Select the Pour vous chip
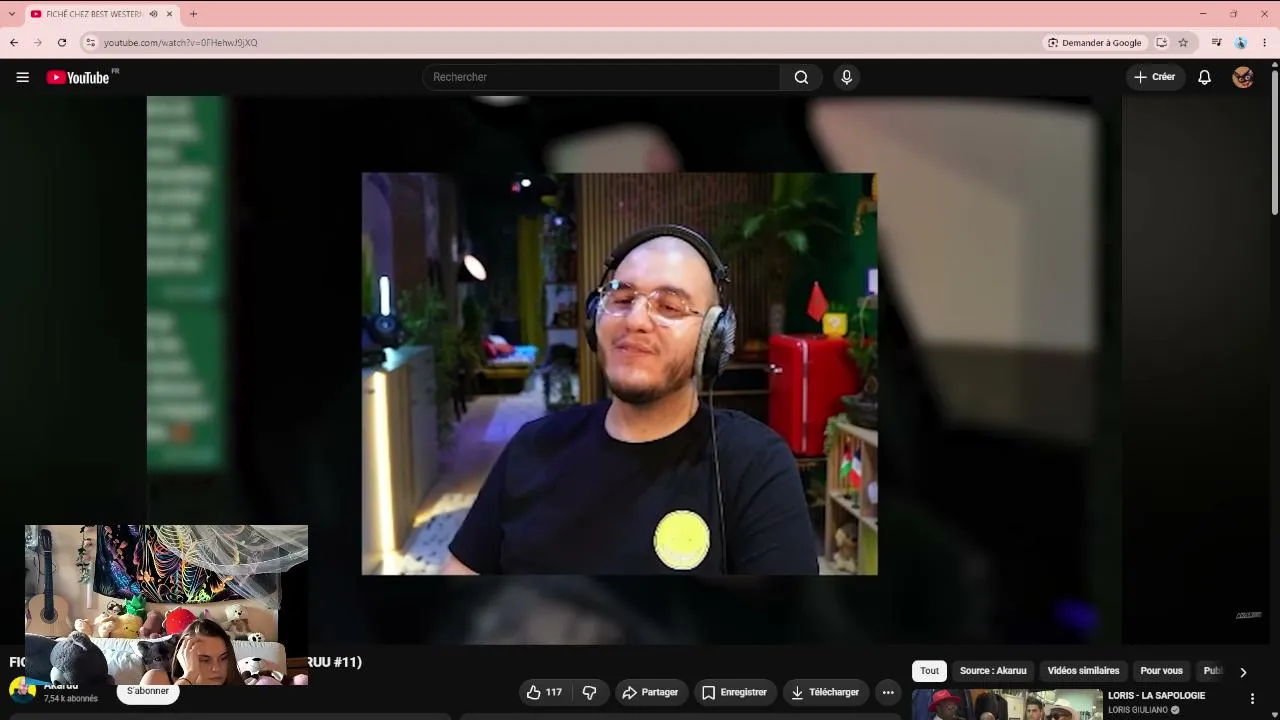1280x720 pixels. click(x=1161, y=671)
